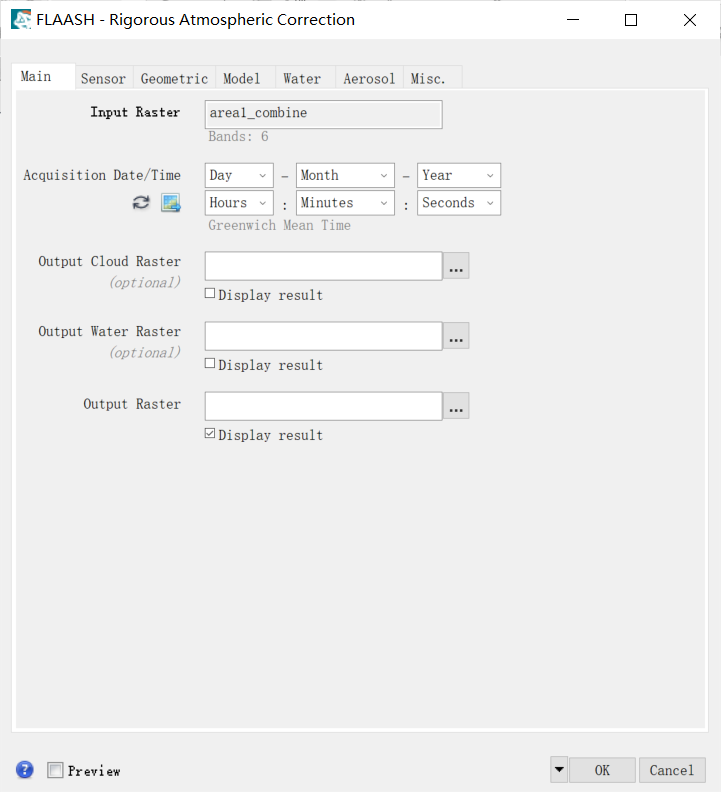Open the Day dropdown
Viewport: 721px width, 792px height.
(239, 175)
